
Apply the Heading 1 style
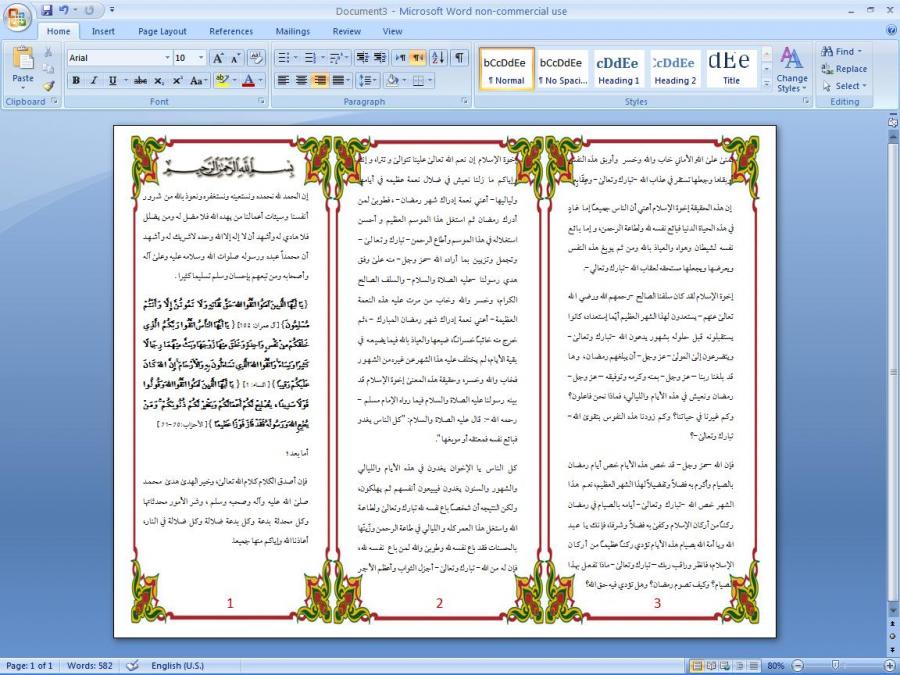(x=618, y=68)
